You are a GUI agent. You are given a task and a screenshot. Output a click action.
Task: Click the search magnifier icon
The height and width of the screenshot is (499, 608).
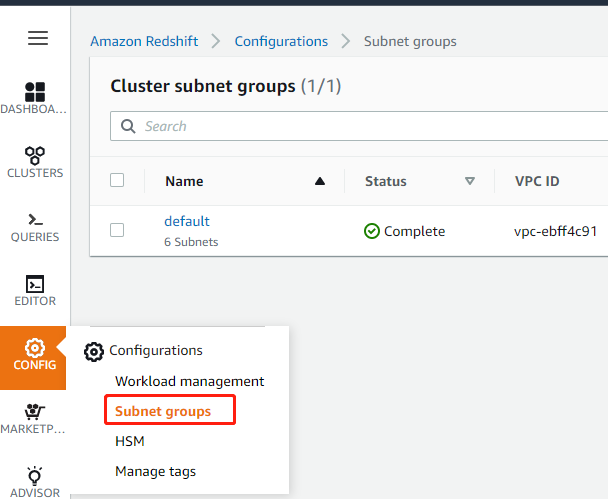click(128, 126)
